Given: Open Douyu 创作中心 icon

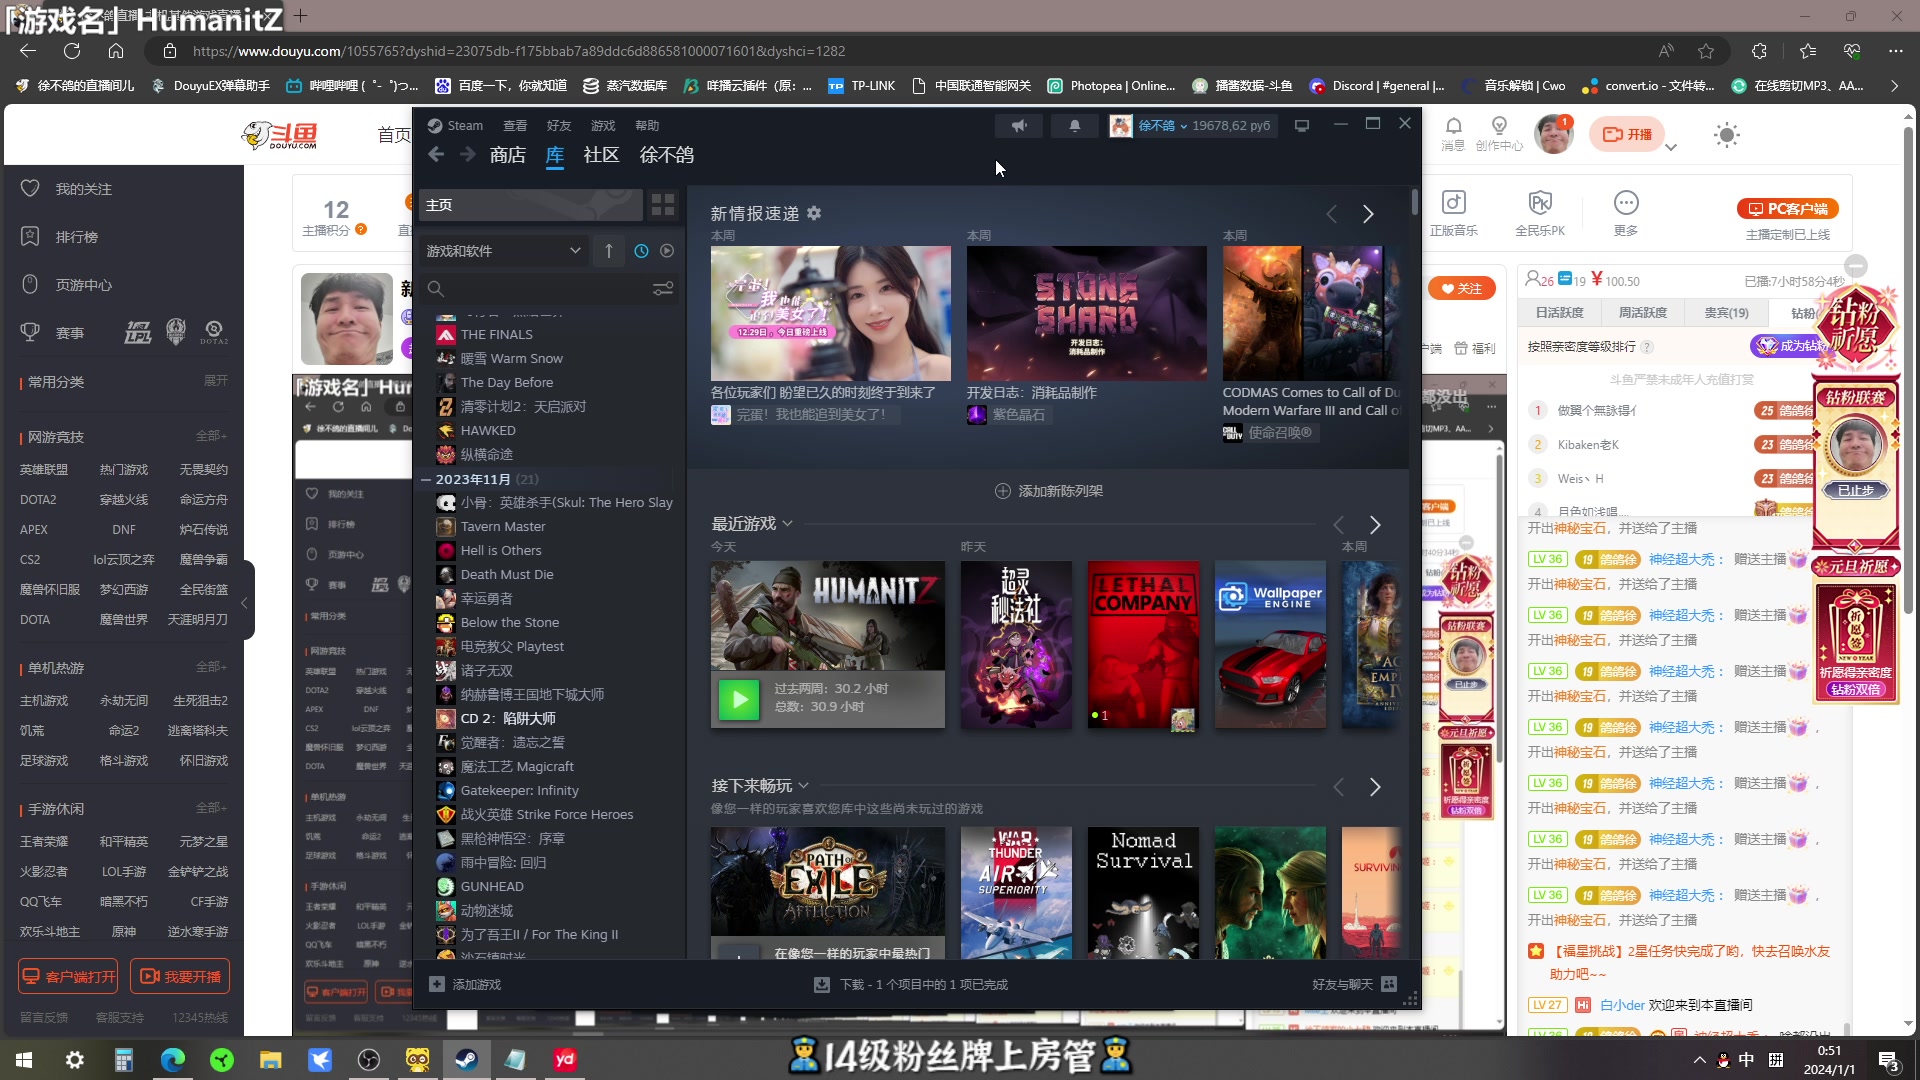Looking at the screenshot, I should point(1499,133).
